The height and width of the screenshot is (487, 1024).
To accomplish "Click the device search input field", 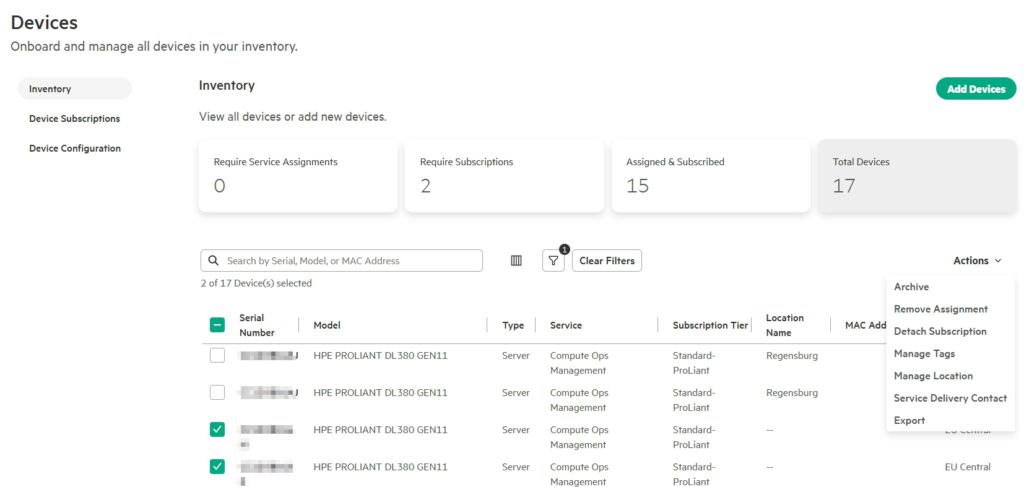I will click(x=350, y=261).
